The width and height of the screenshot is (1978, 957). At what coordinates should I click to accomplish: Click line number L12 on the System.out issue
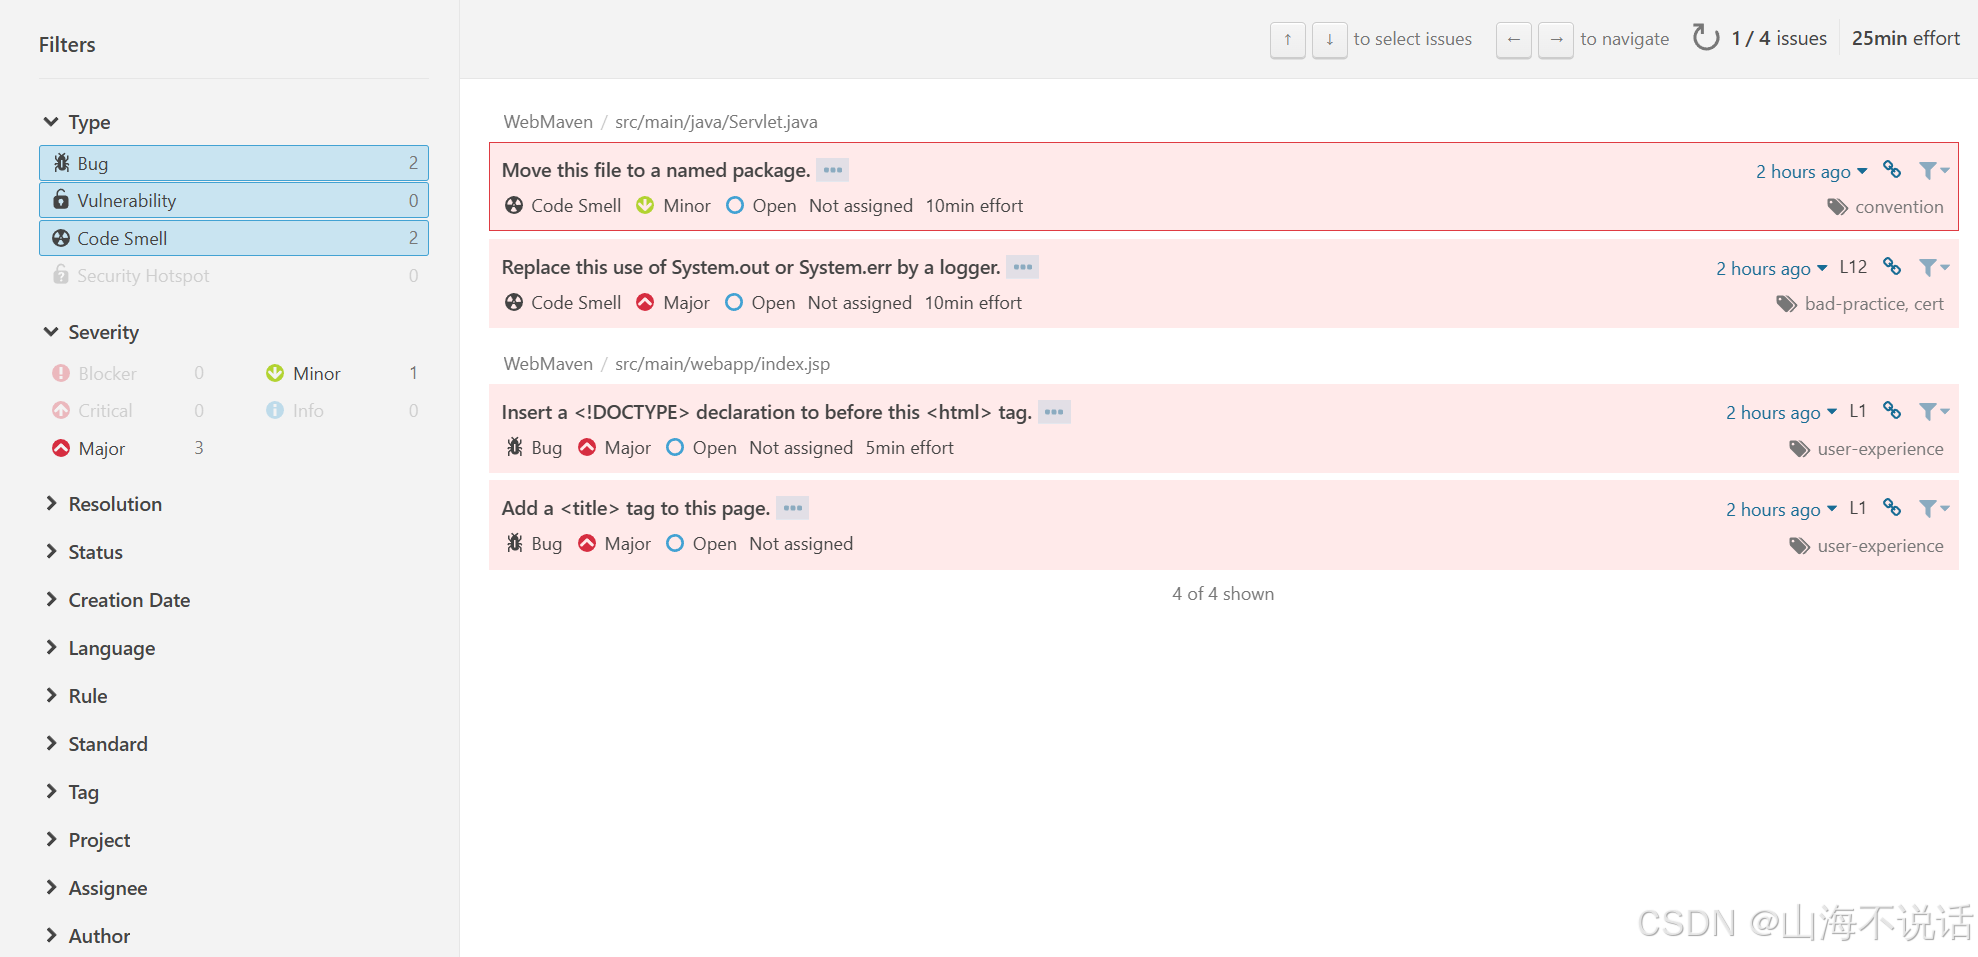pyautogui.click(x=1853, y=267)
